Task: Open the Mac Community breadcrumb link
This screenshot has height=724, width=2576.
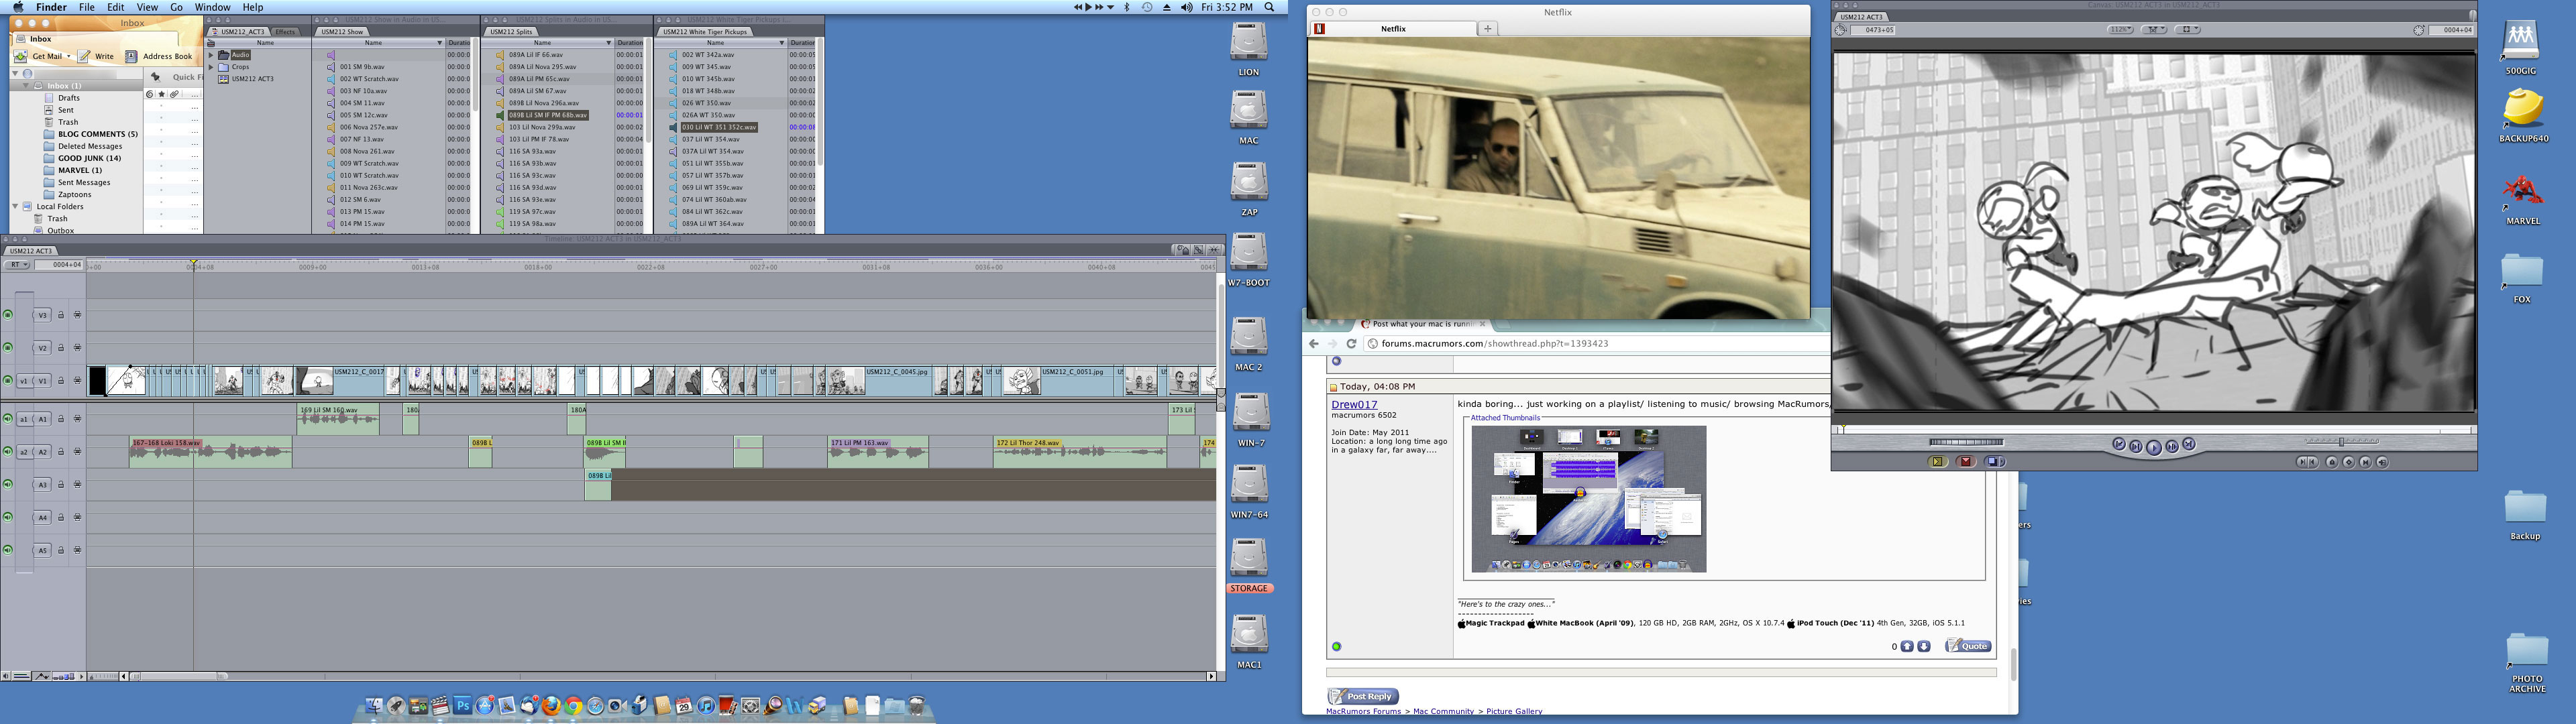Action: [1443, 711]
